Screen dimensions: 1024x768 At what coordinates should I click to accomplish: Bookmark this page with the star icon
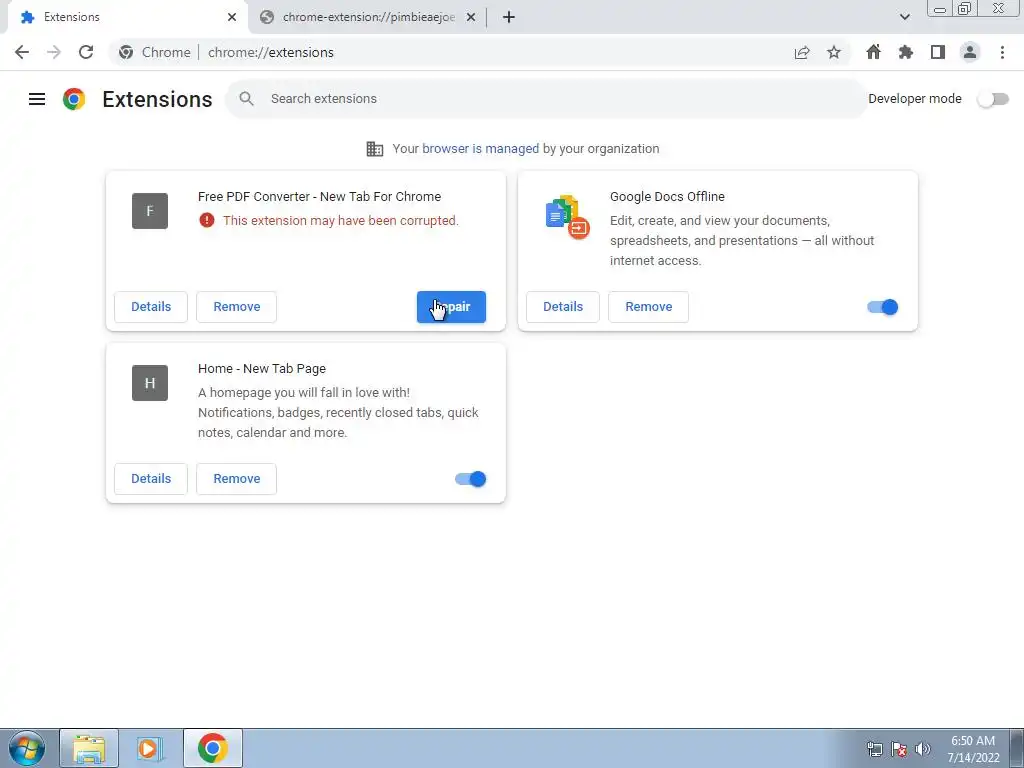point(834,52)
